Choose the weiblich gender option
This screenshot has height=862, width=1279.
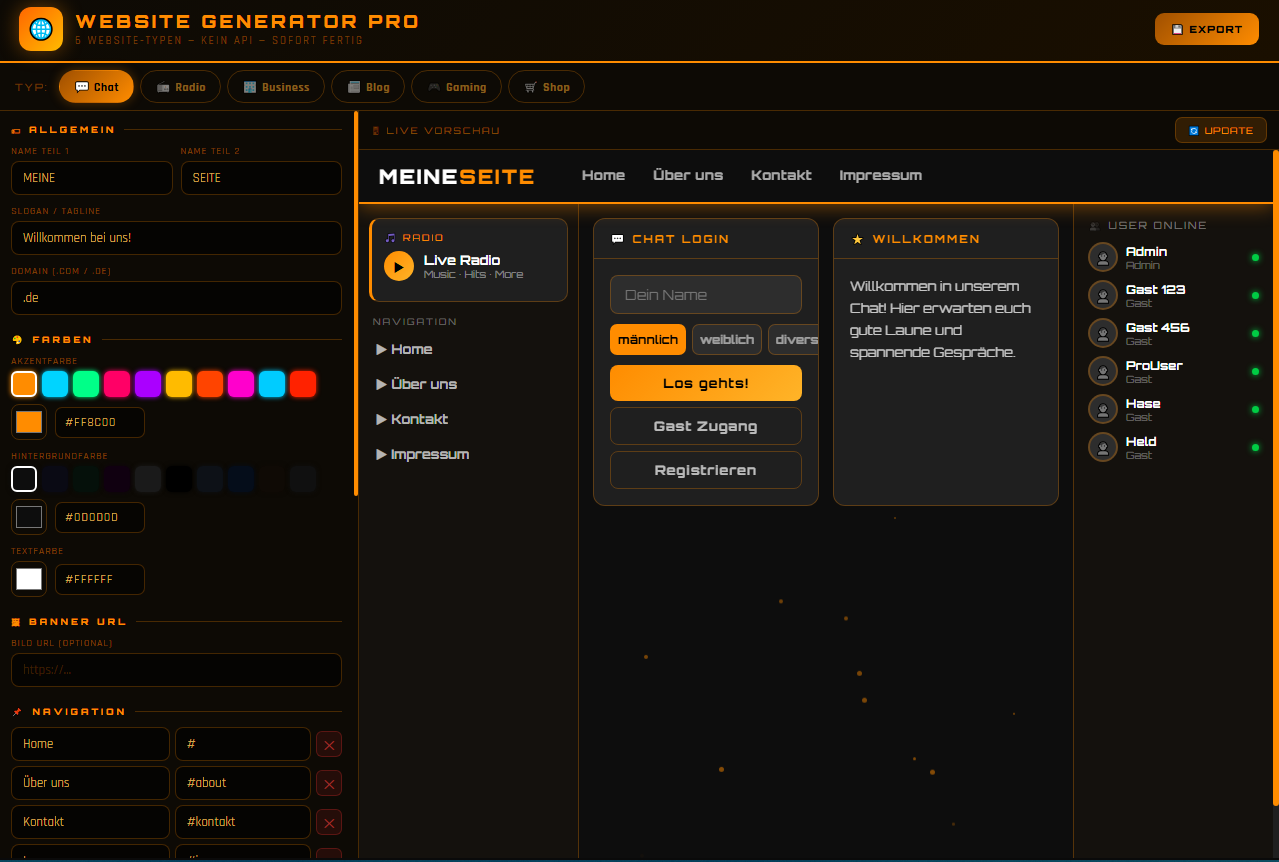[x=726, y=340]
